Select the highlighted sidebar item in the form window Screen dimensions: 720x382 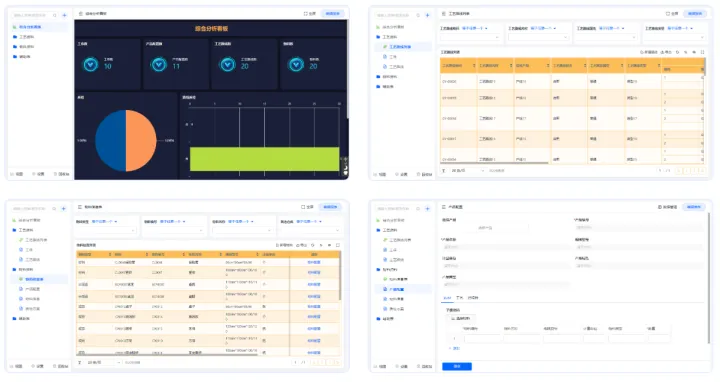point(403,289)
